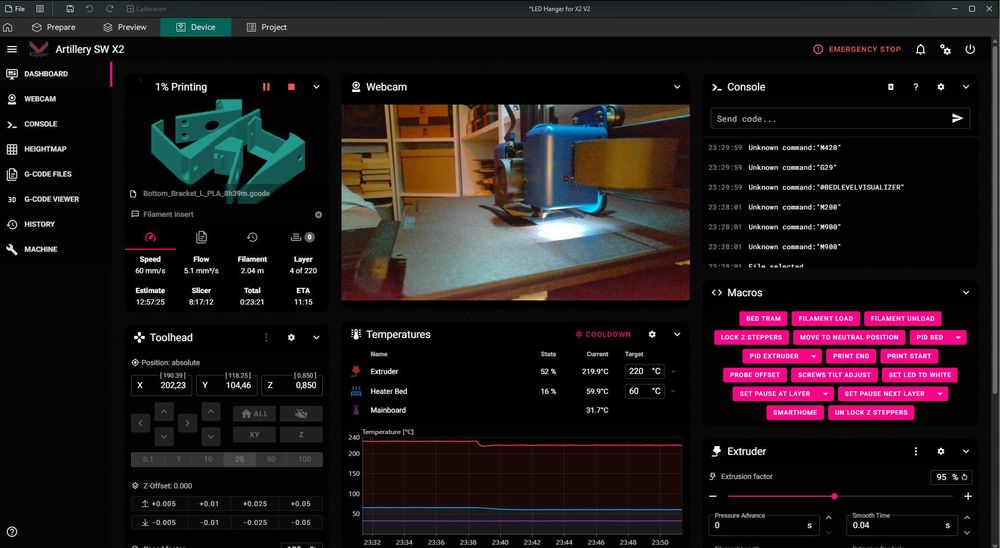The image size is (1000, 548).
Task: Toggle the motors off icon button
Action: [x=301, y=413]
